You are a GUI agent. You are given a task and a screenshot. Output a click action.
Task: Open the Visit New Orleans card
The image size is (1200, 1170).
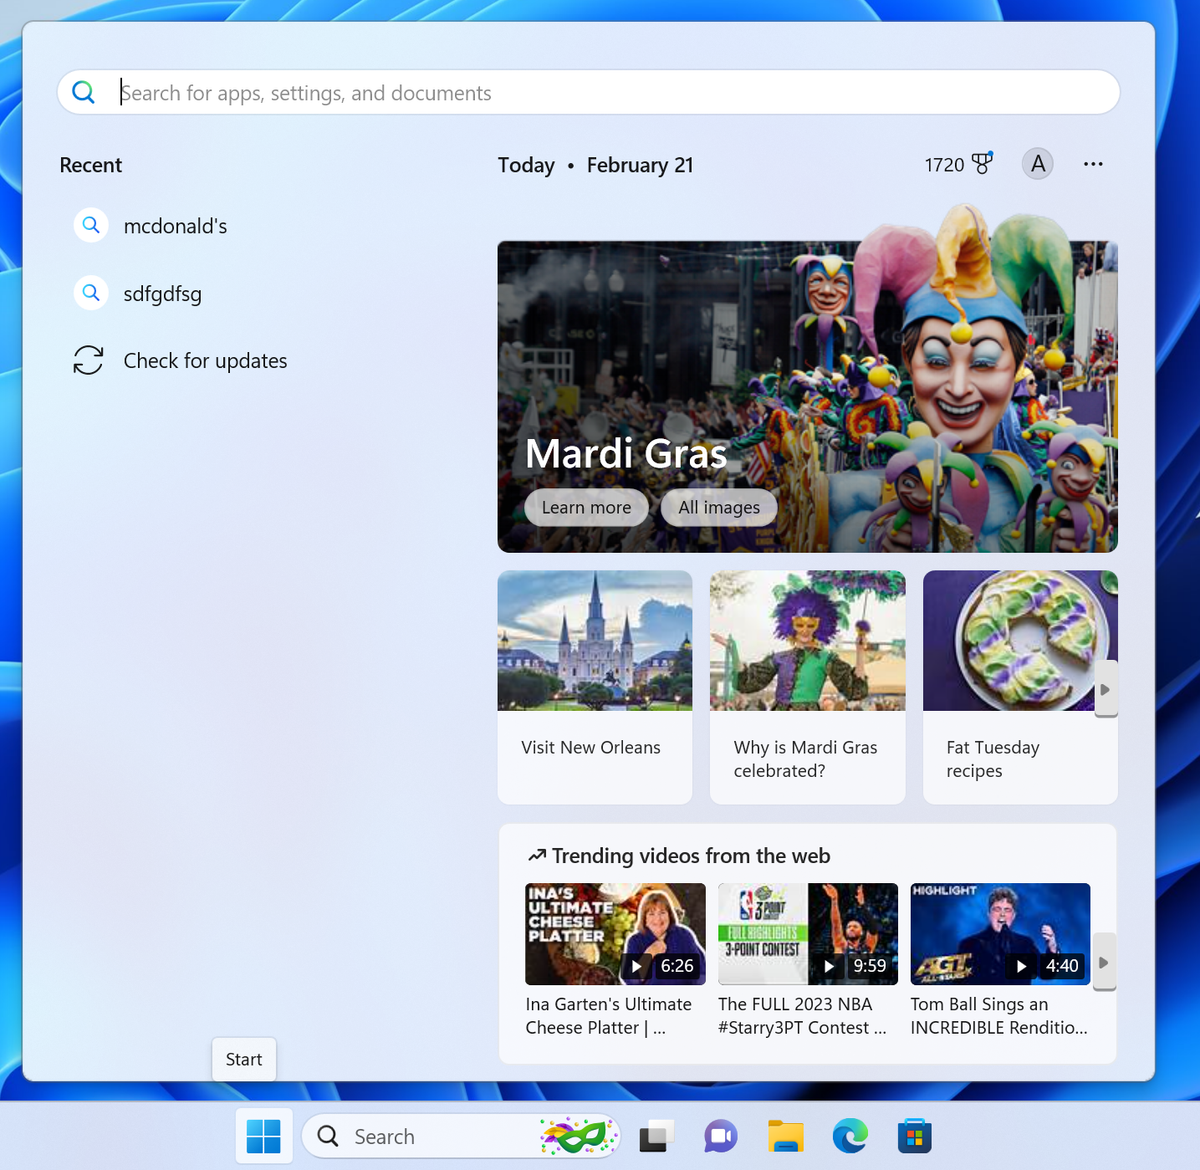click(594, 687)
